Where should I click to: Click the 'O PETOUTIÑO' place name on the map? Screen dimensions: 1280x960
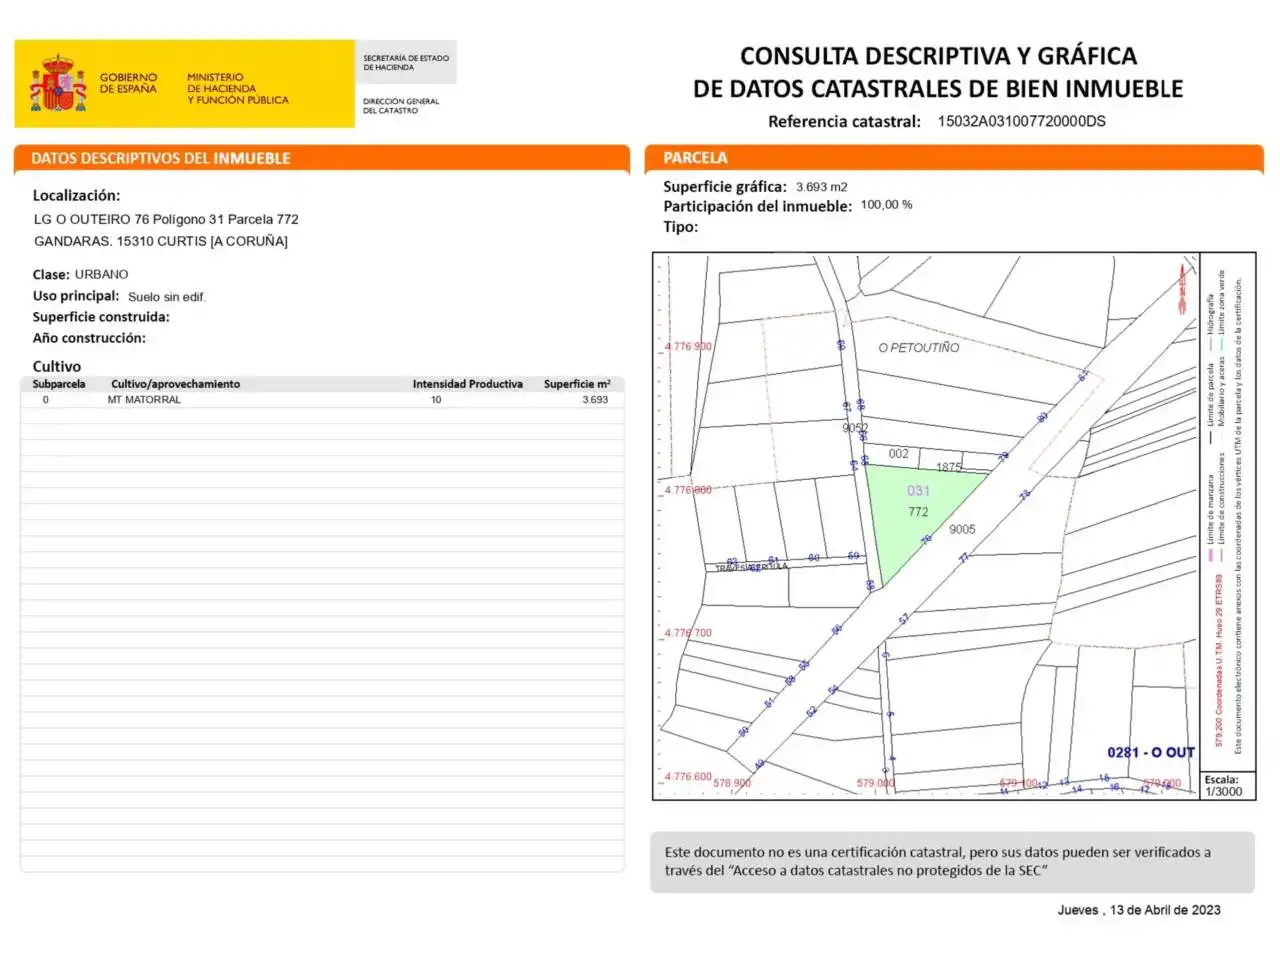(918, 348)
